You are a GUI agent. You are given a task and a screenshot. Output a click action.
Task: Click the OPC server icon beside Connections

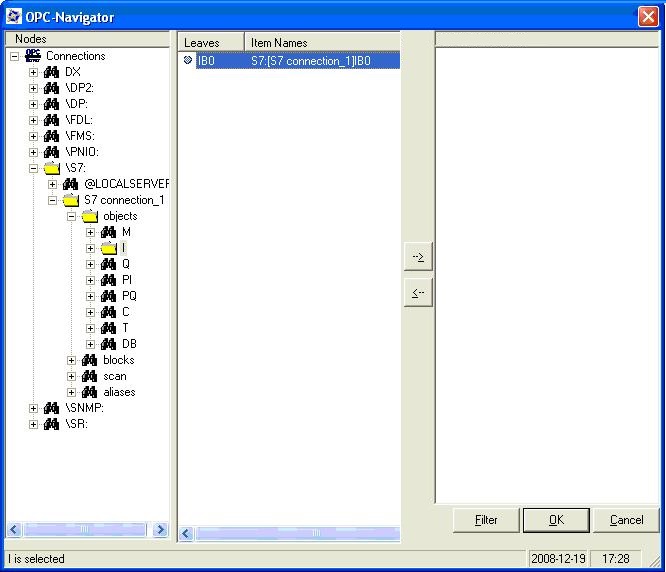coord(33,56)
